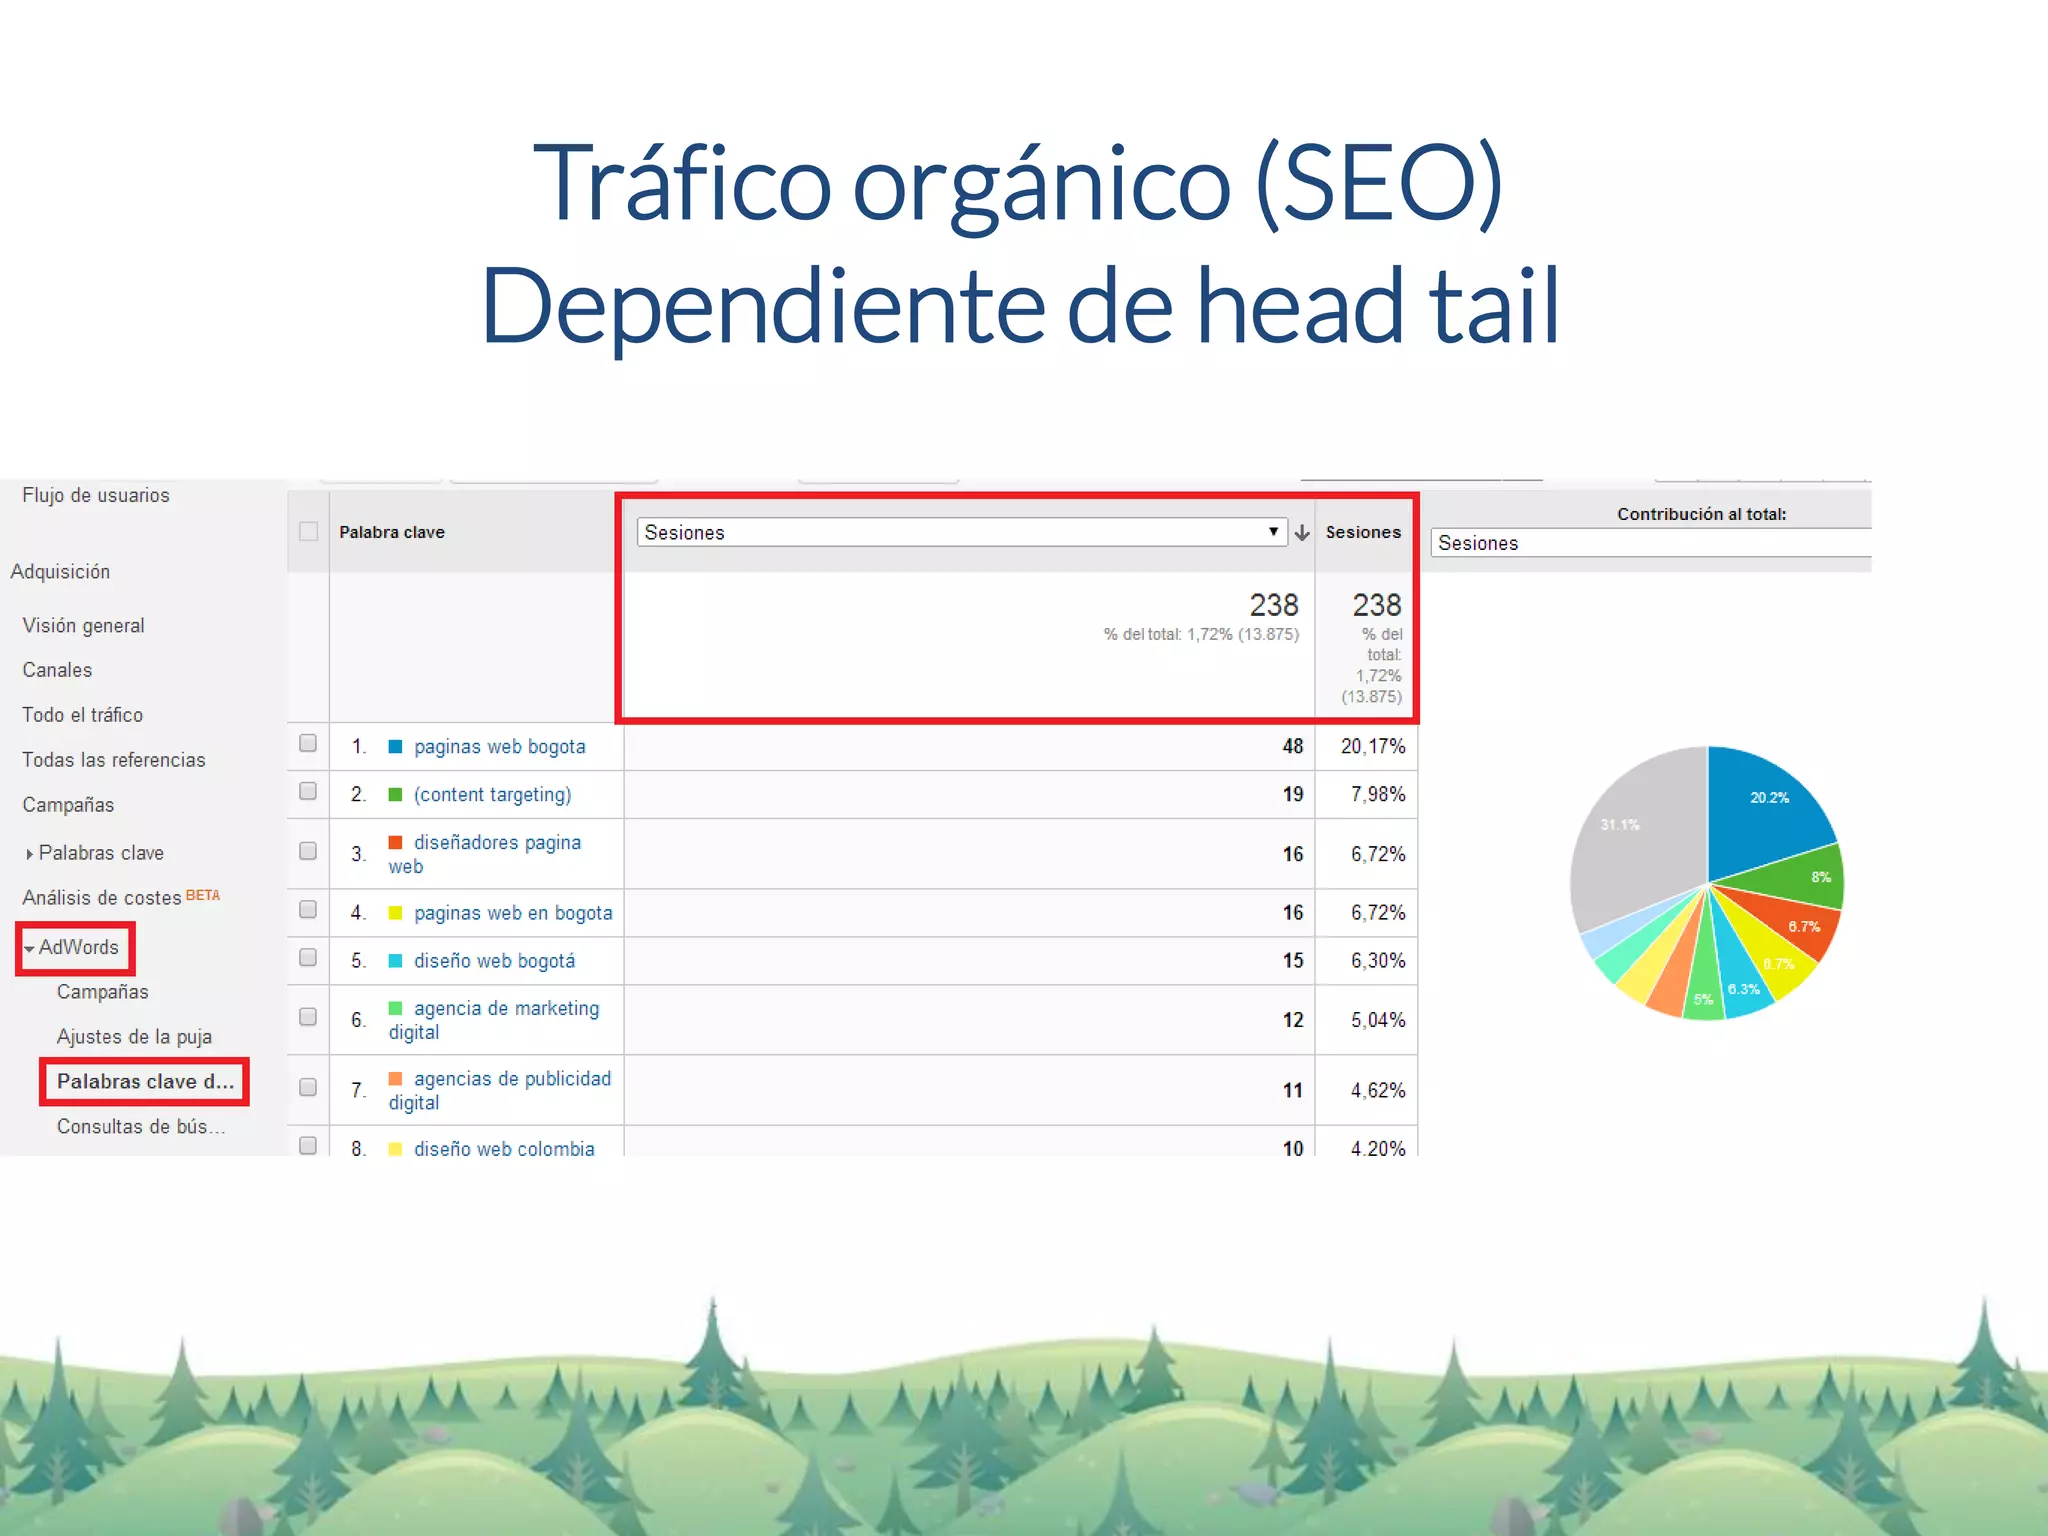The width and height of the screenshot is (2048, 1536).
Task: Open the (content targeting) keyword link
Action: (x=493, y=795)
